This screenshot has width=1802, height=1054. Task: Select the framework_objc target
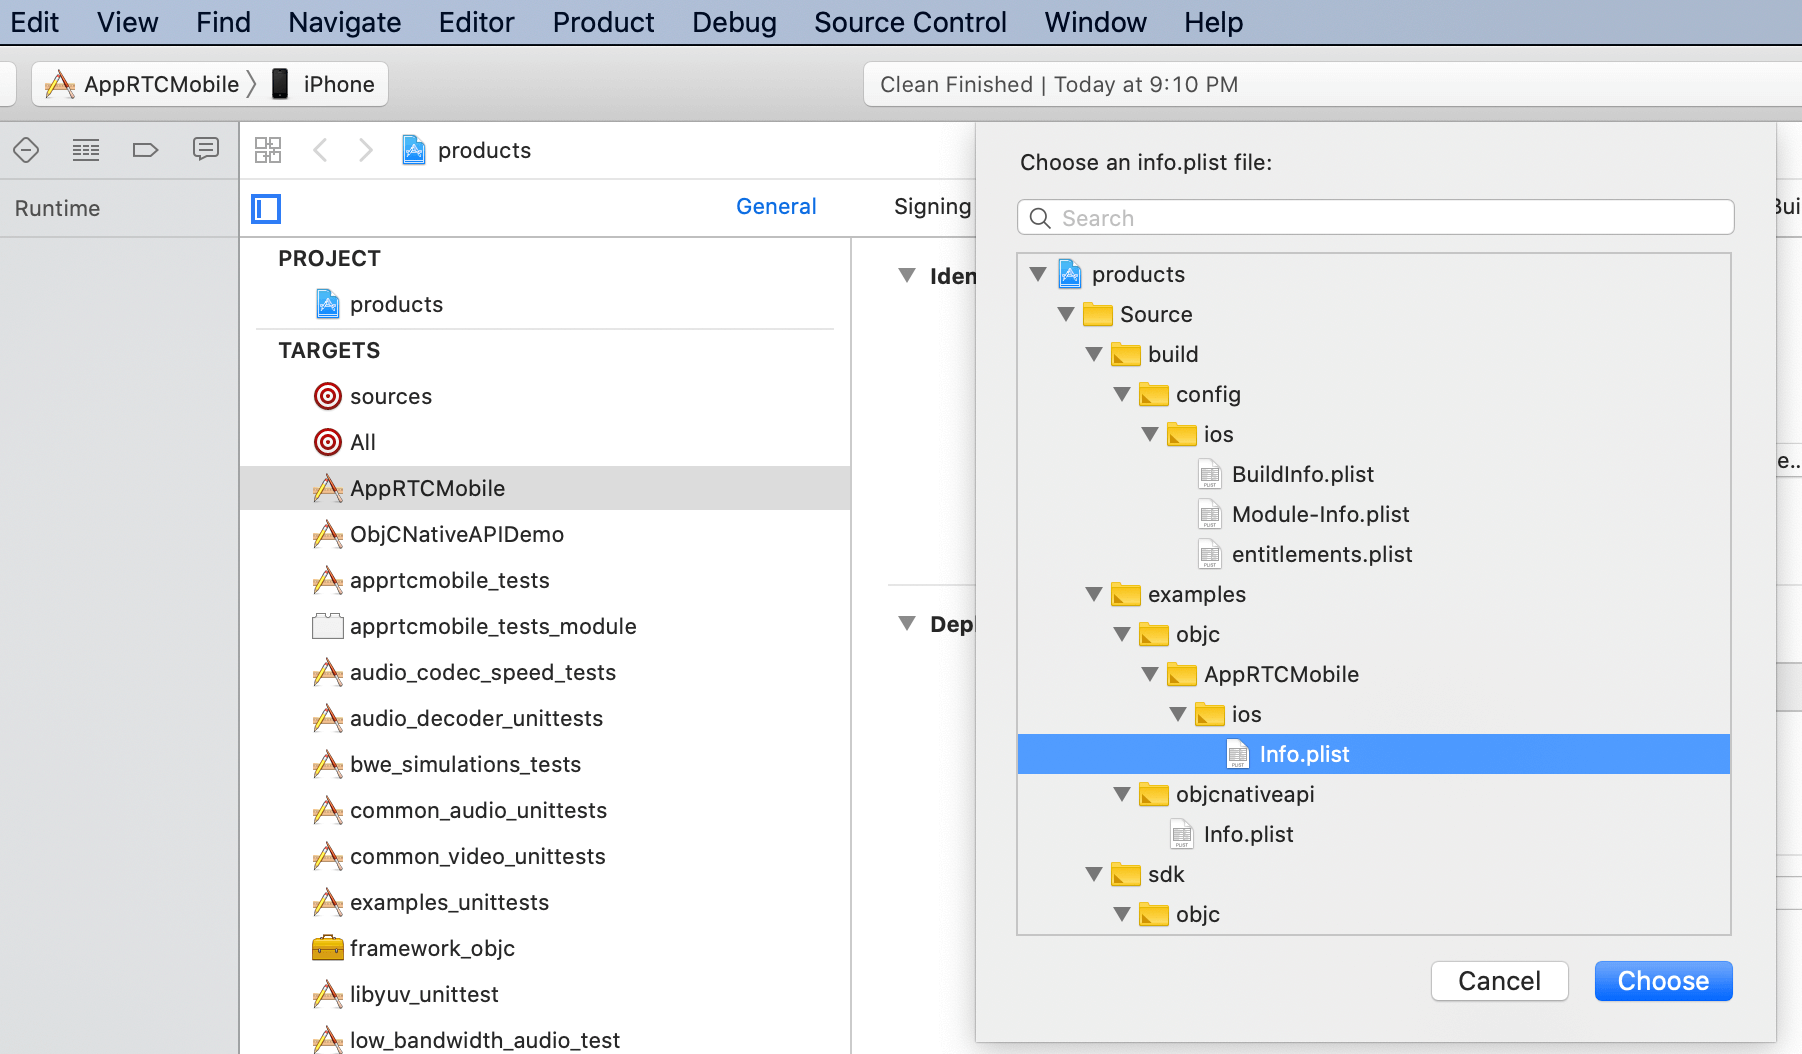tap(414, 948)
